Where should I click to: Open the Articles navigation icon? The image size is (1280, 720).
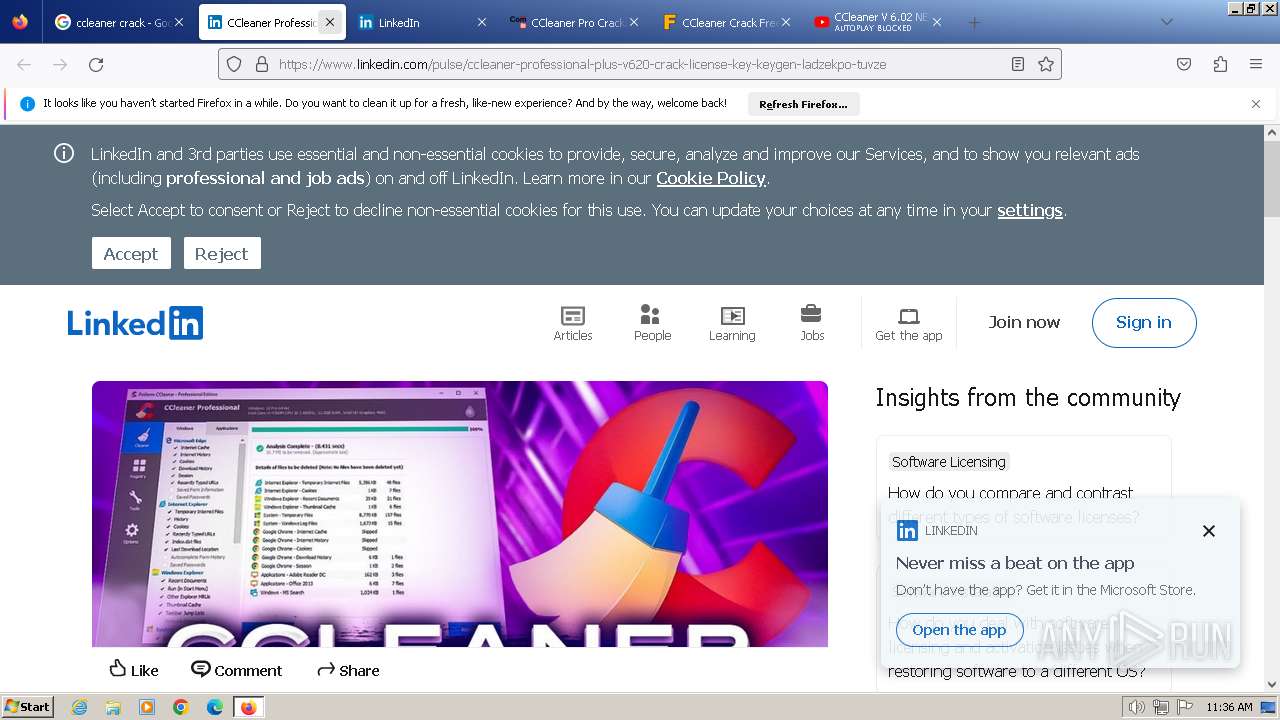573,323
